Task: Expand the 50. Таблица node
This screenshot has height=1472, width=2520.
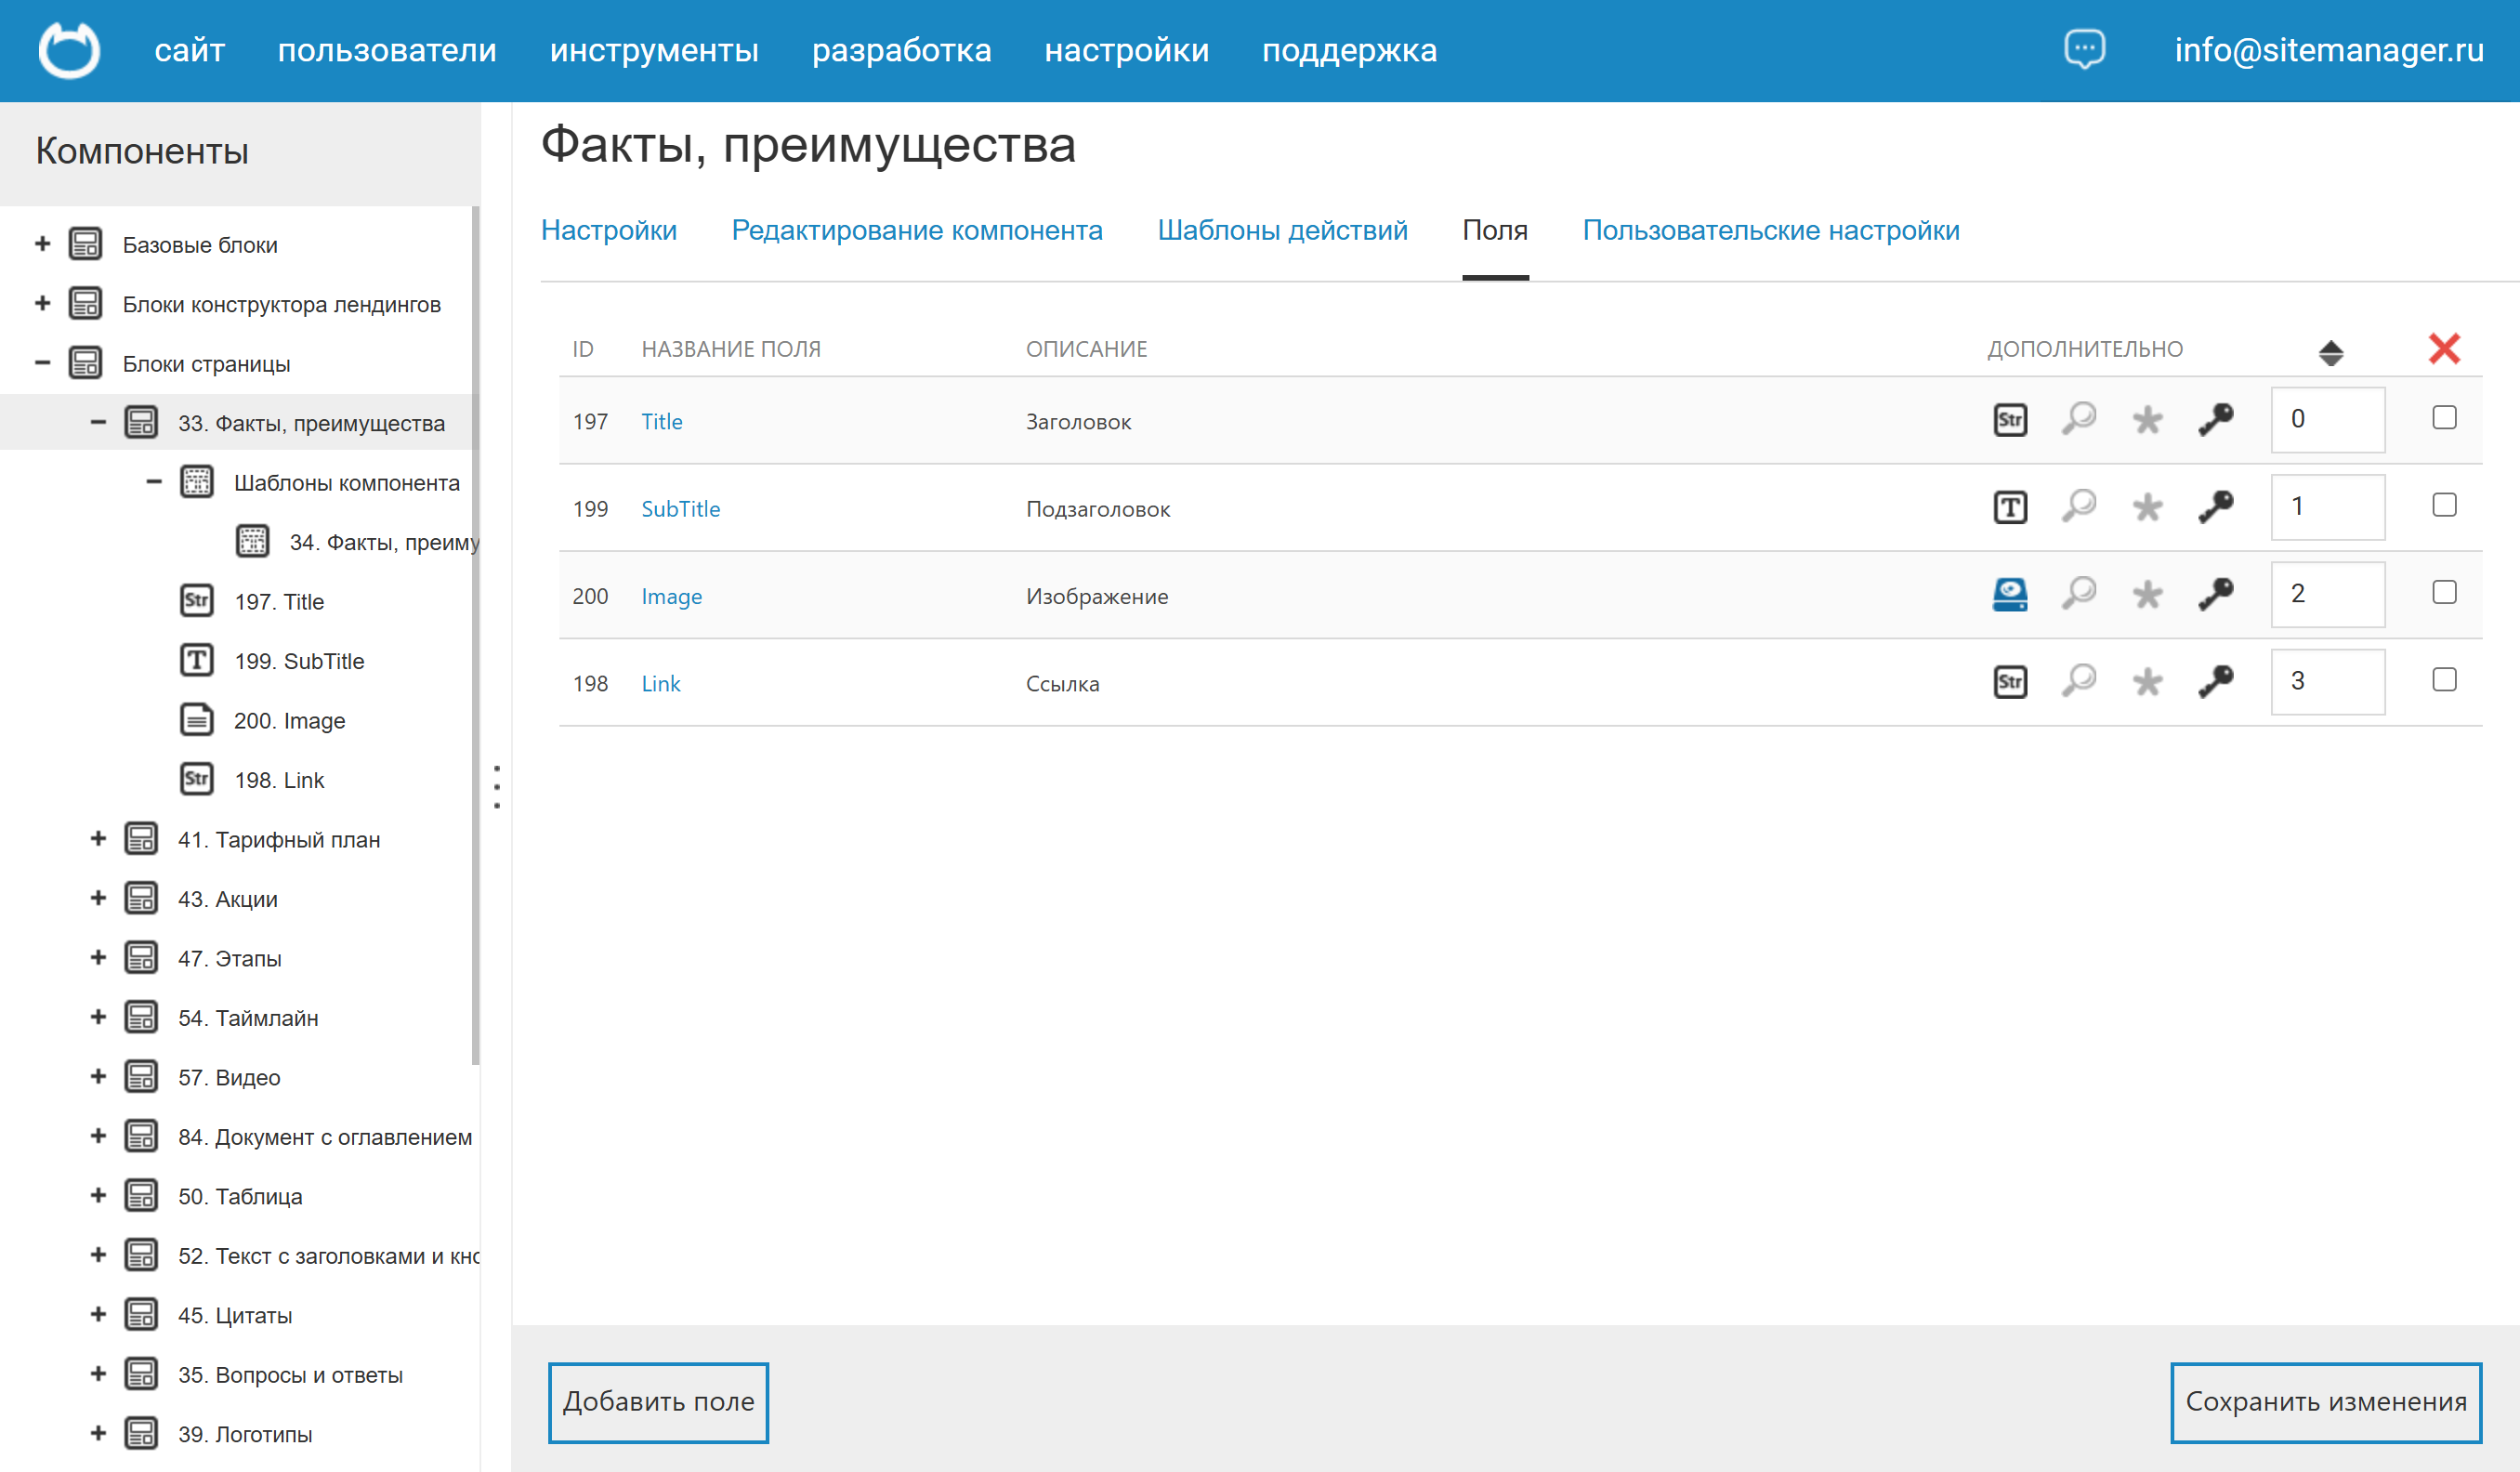Action: click(98, 1196)
